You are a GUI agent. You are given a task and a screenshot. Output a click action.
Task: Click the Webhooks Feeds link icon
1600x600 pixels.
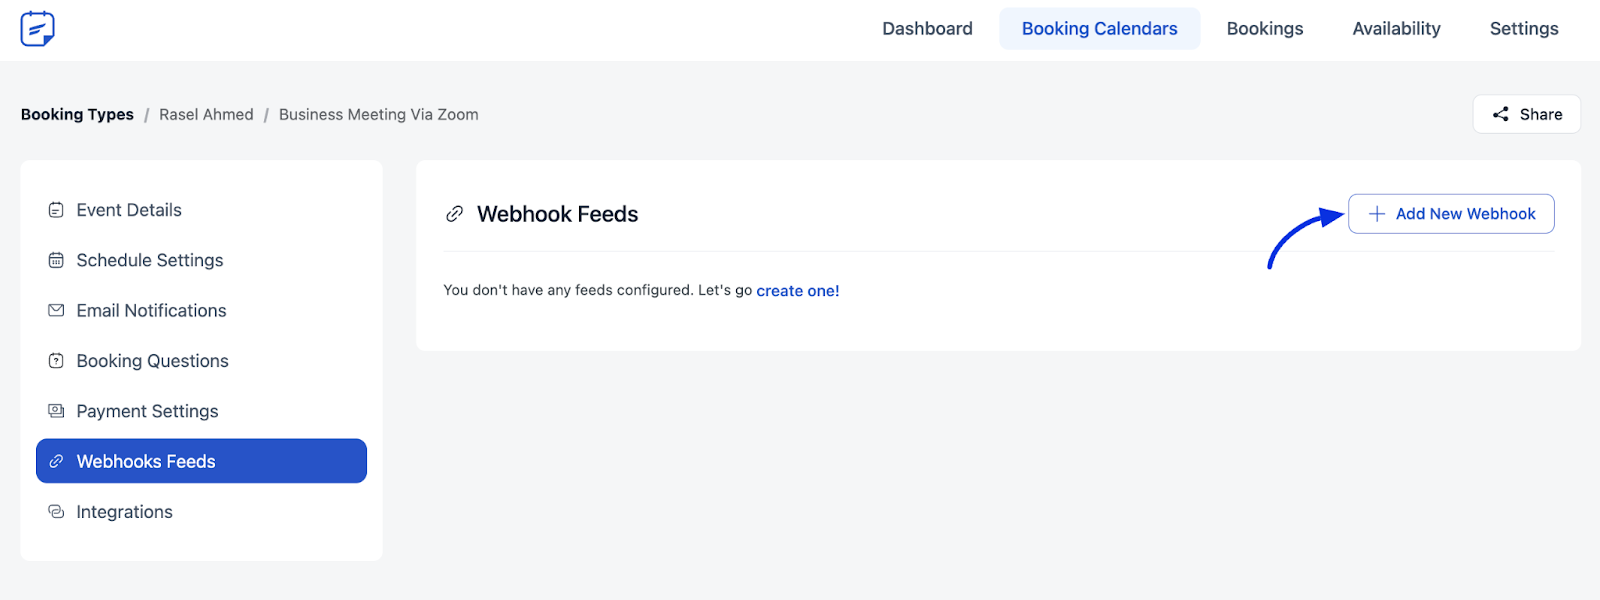click(x=56, y=461)
